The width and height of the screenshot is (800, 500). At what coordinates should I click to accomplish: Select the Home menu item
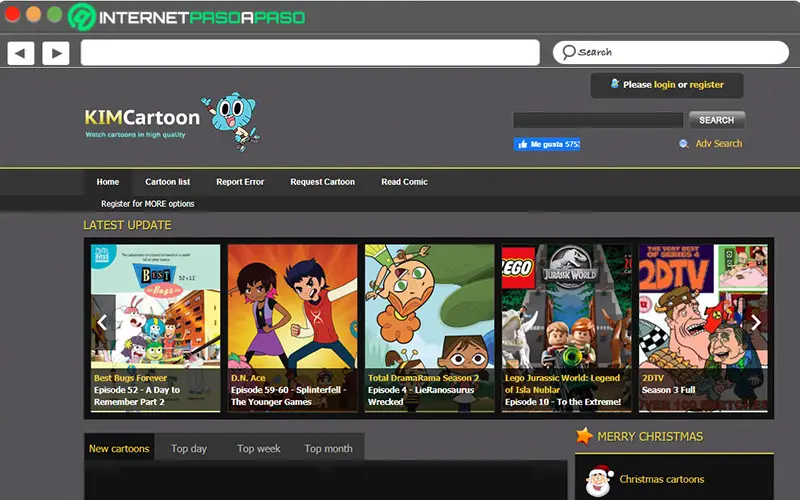point(108,182)
